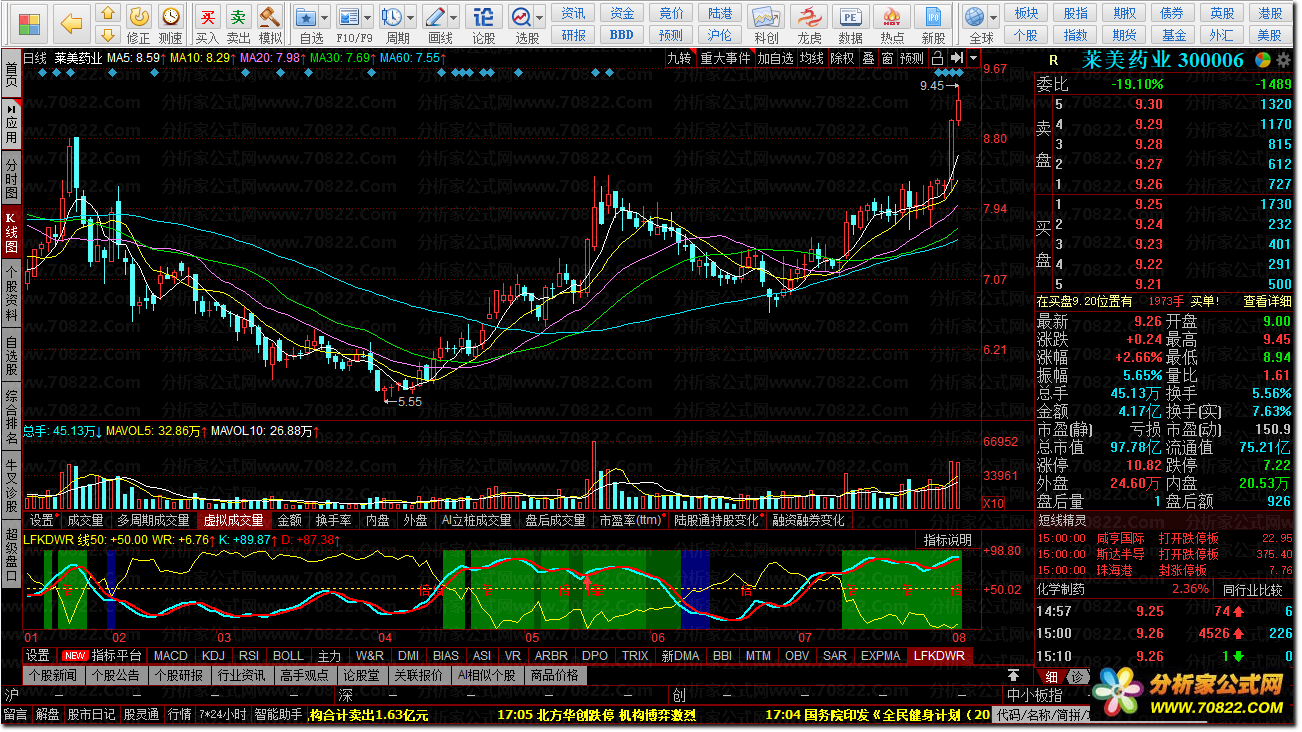This screenshot has height=732, width=1302.
Task: Expand the 全球 globe dropdown arrow
Action: coord(993,18)
